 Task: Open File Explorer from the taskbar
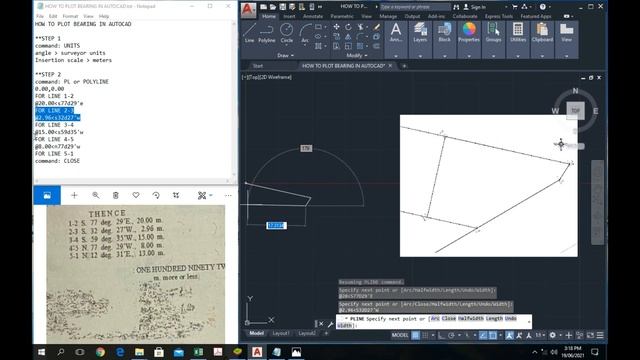(x=139, y=352)
